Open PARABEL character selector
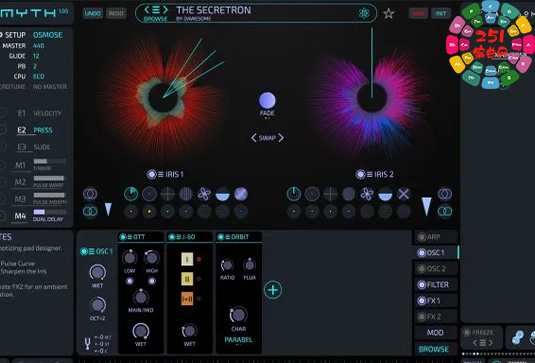The height and width of the screenshot is (363, 535). click(x=238, y=340)
